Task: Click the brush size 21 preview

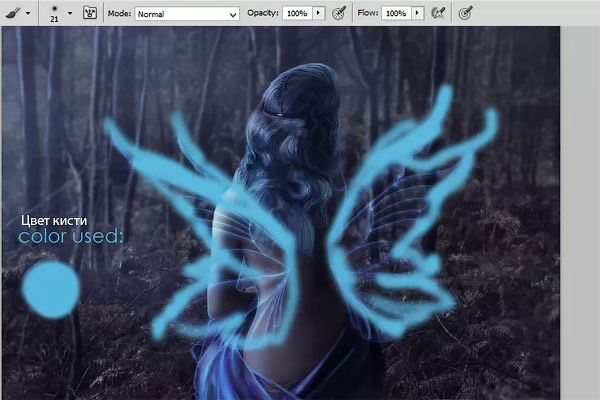Action: [x=55, y=14]
